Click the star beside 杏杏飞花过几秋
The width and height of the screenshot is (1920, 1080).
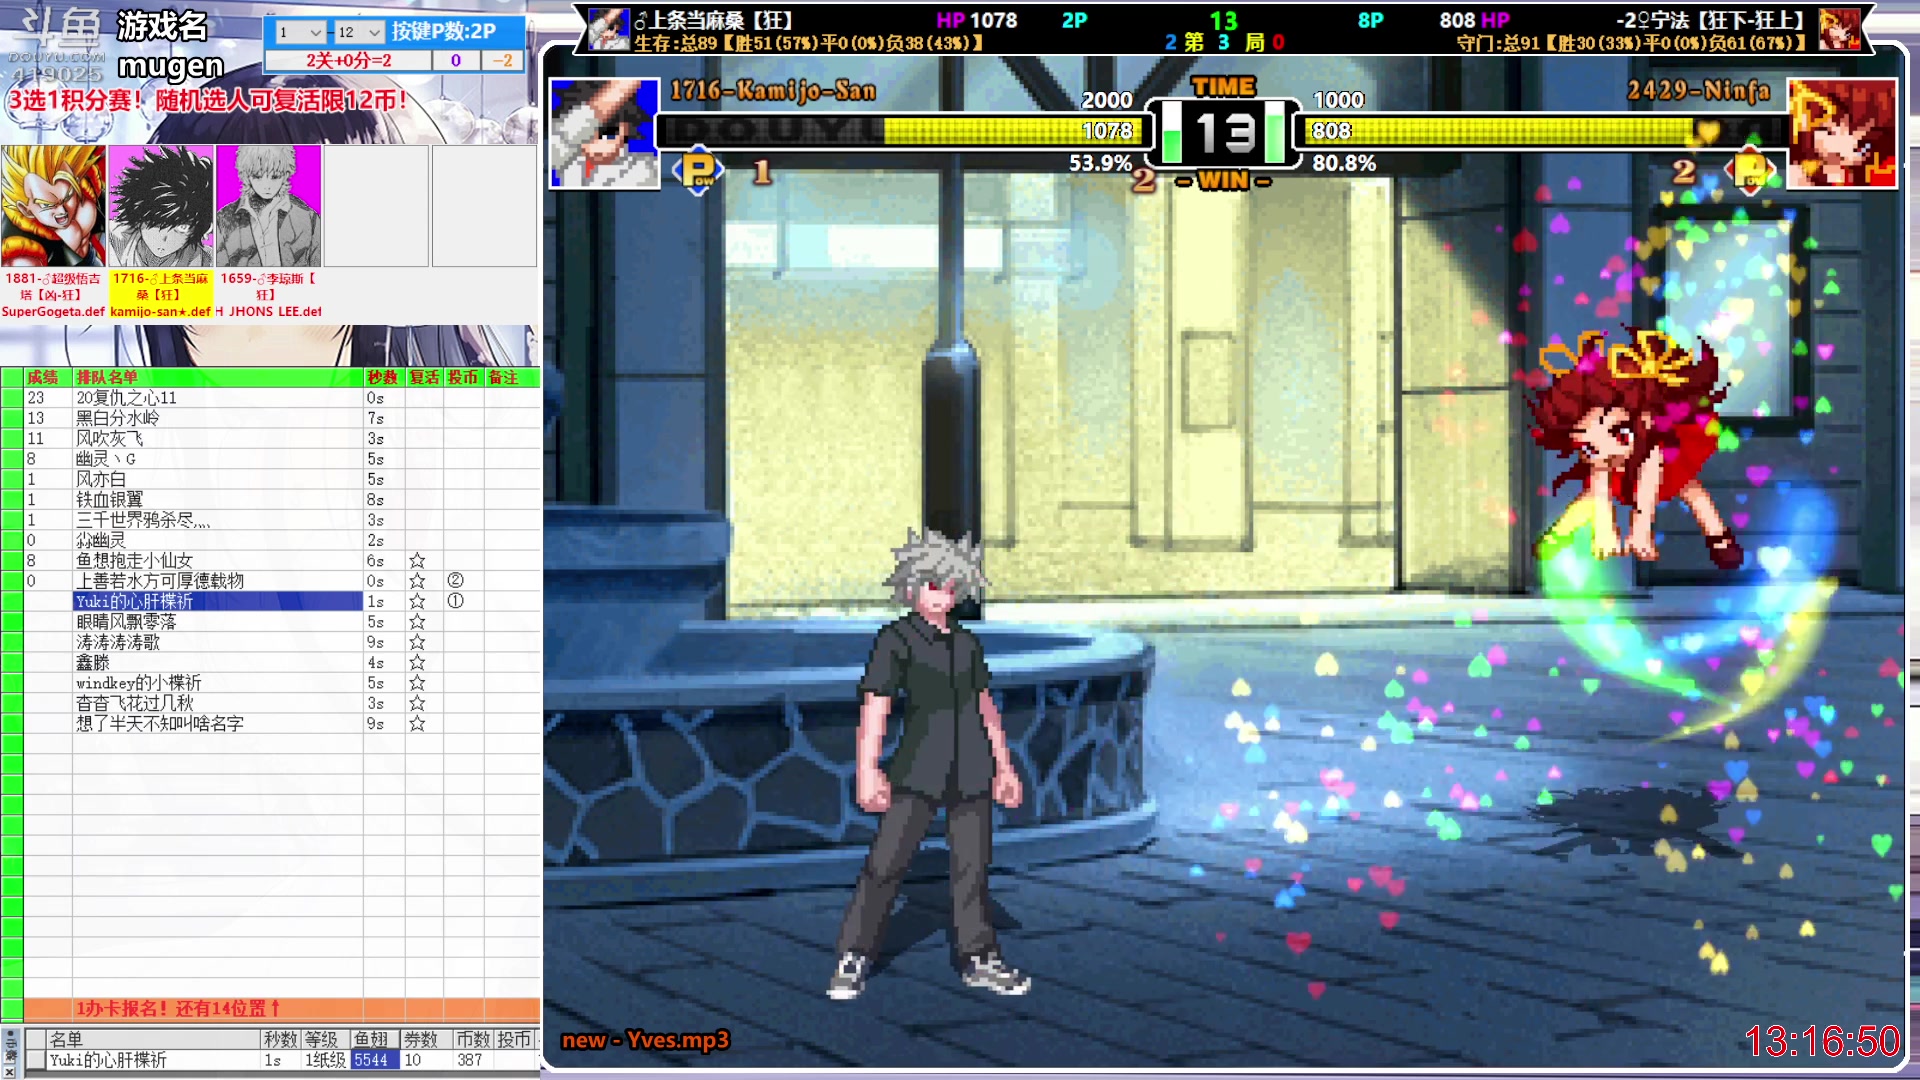[x=417, y=703]
